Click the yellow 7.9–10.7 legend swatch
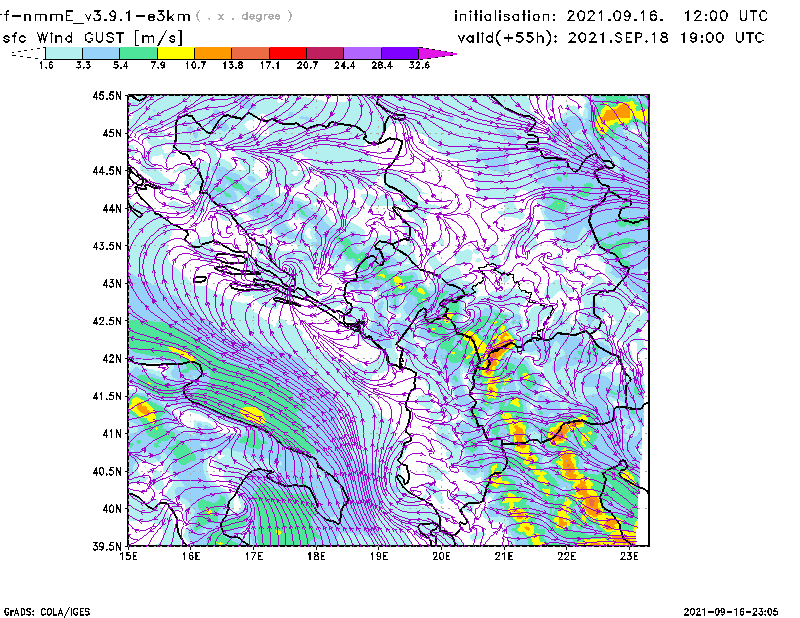 tap(176, 53)
